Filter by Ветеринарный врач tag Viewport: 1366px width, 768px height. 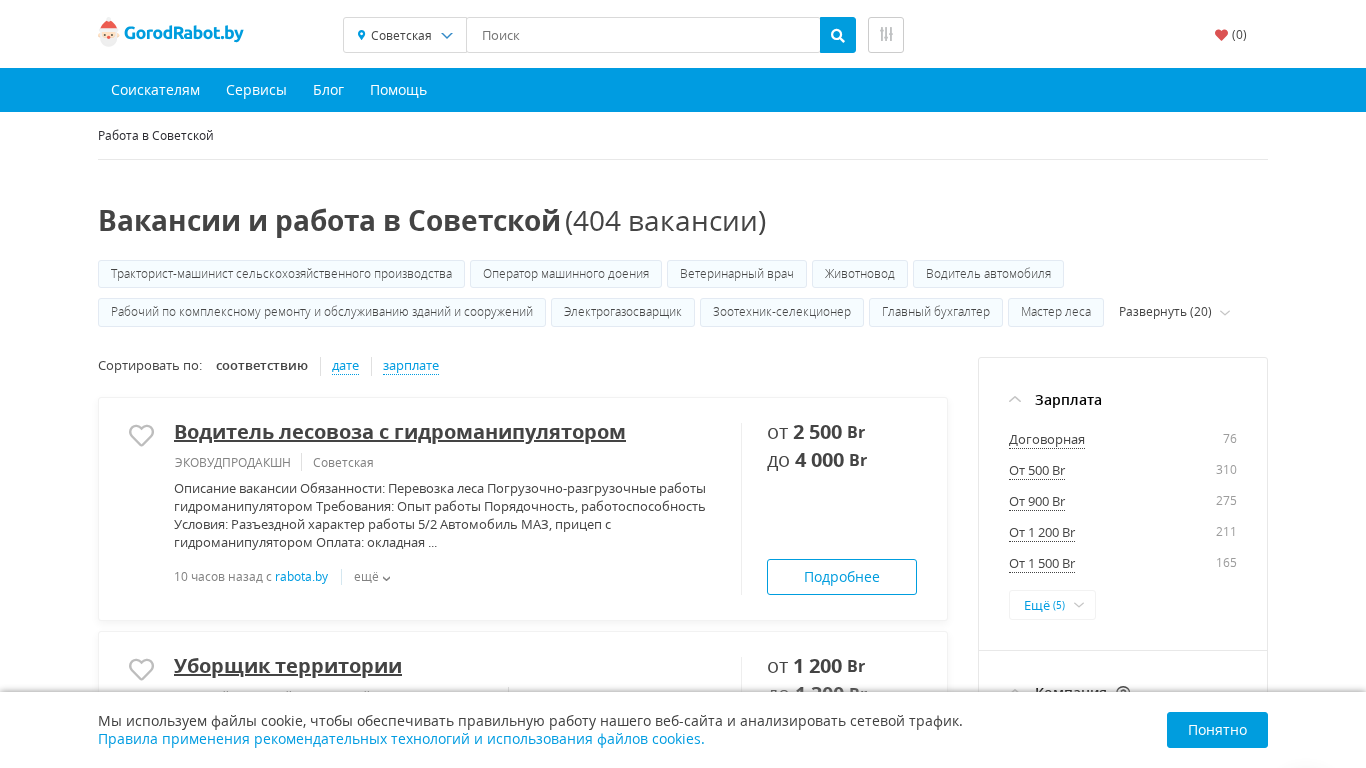tap(737, 274)
